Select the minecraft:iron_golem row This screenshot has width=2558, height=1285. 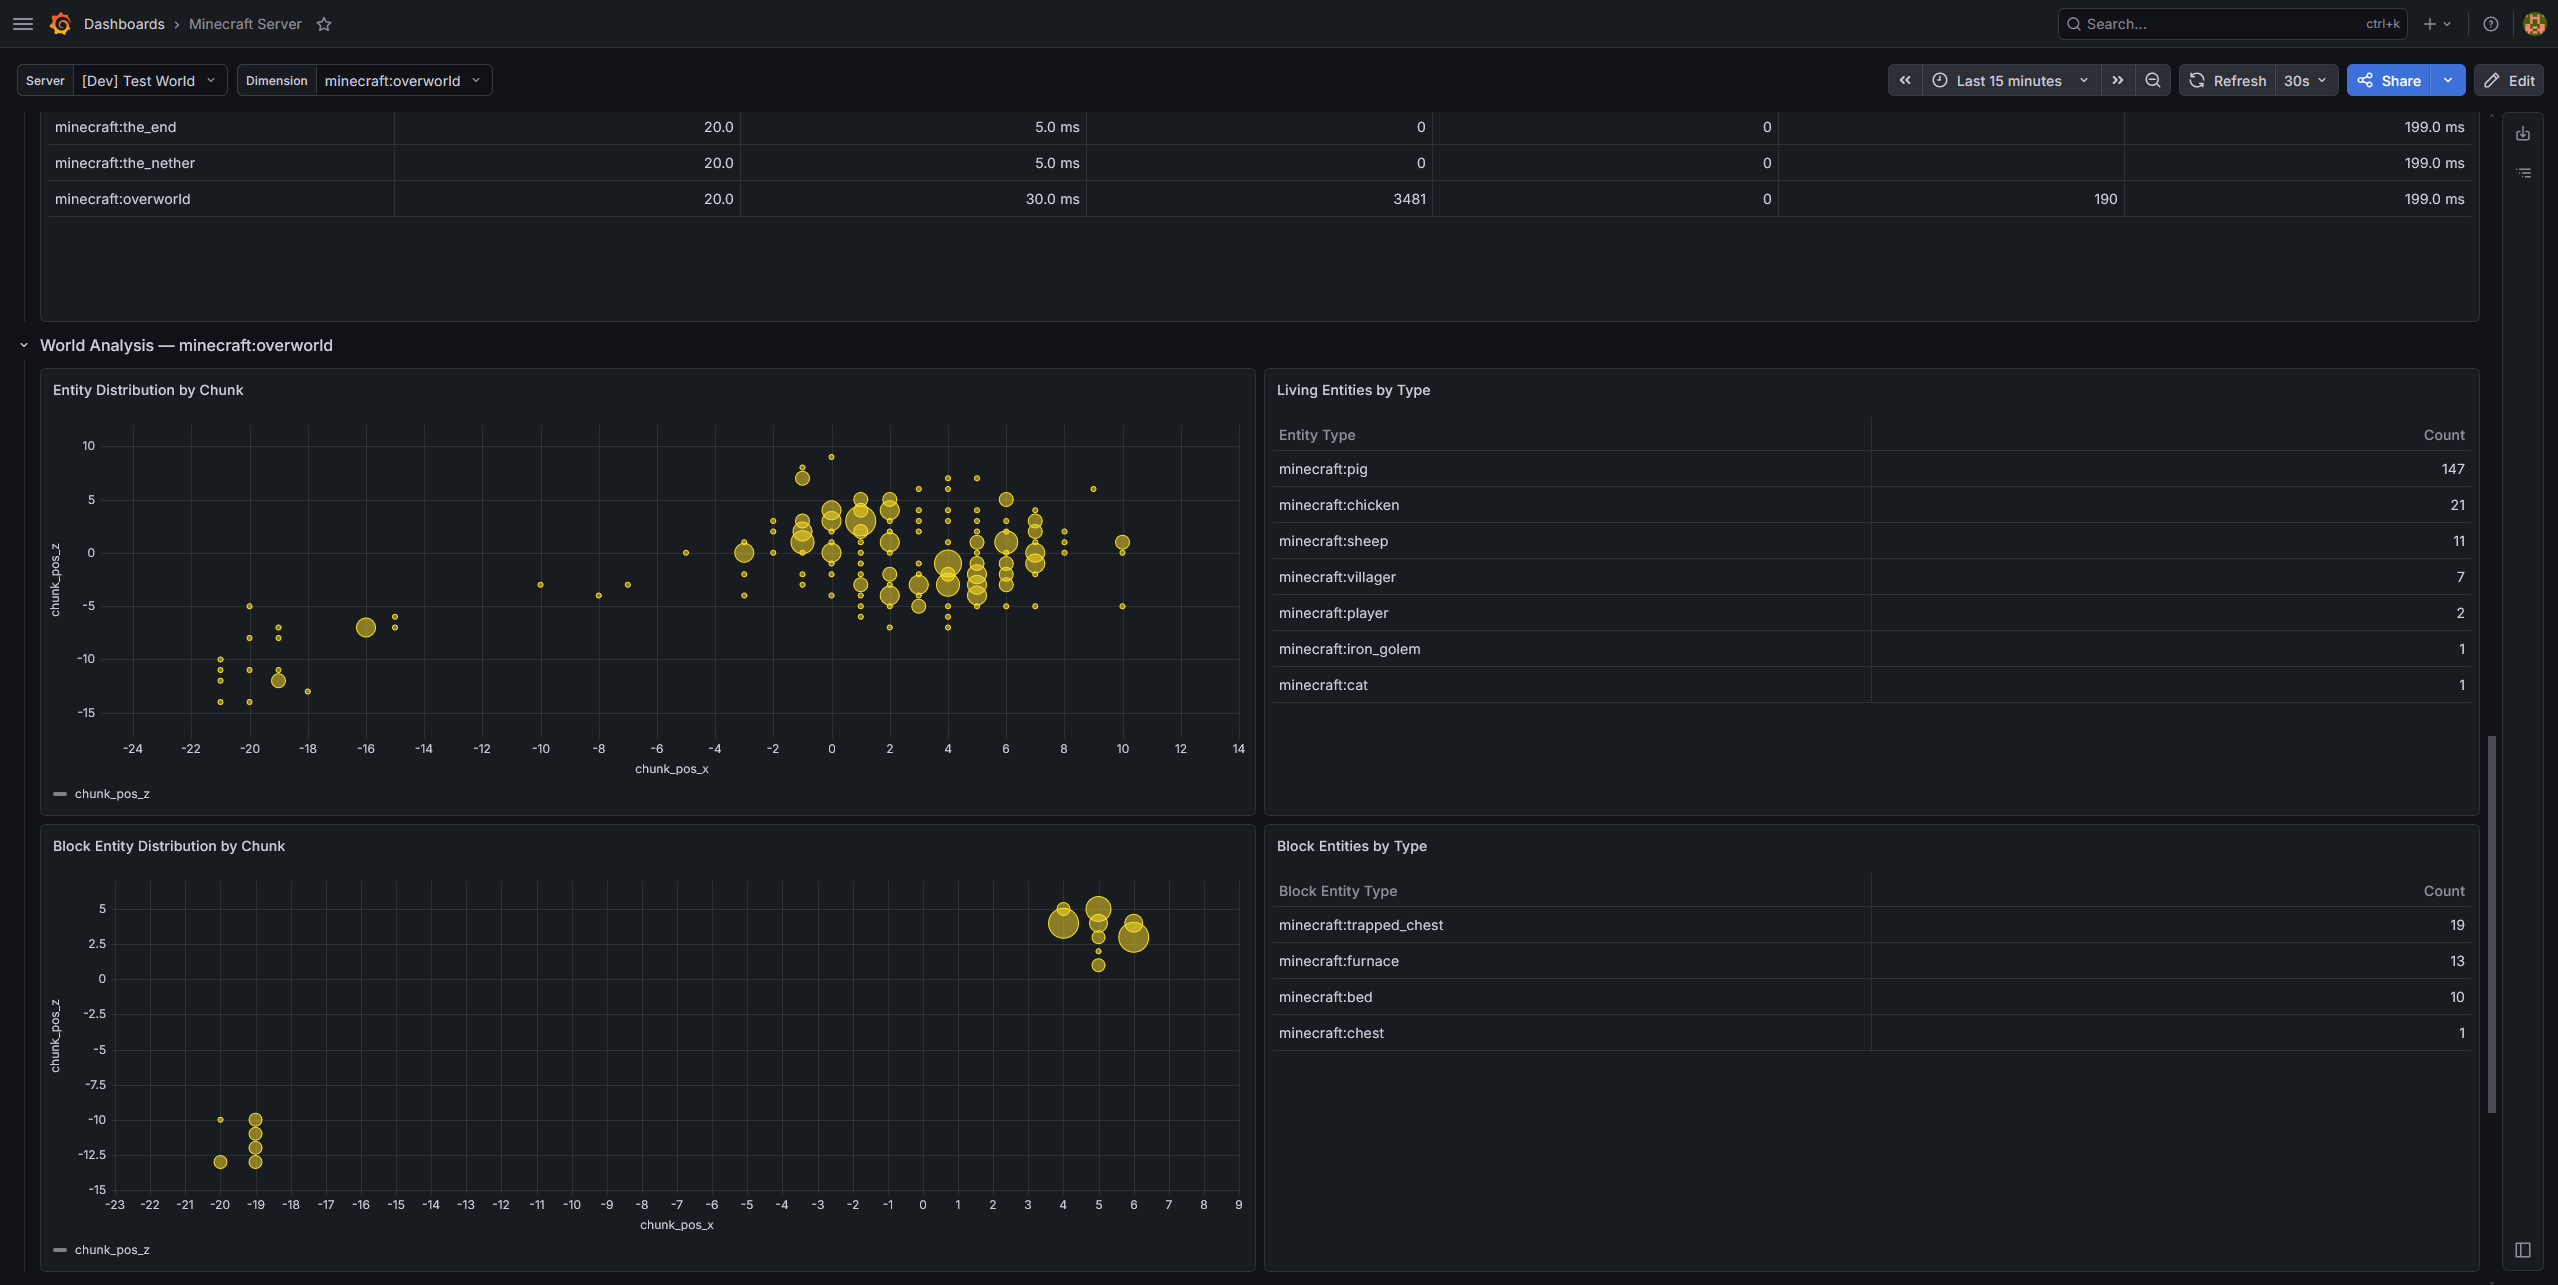pos(1871,649)
